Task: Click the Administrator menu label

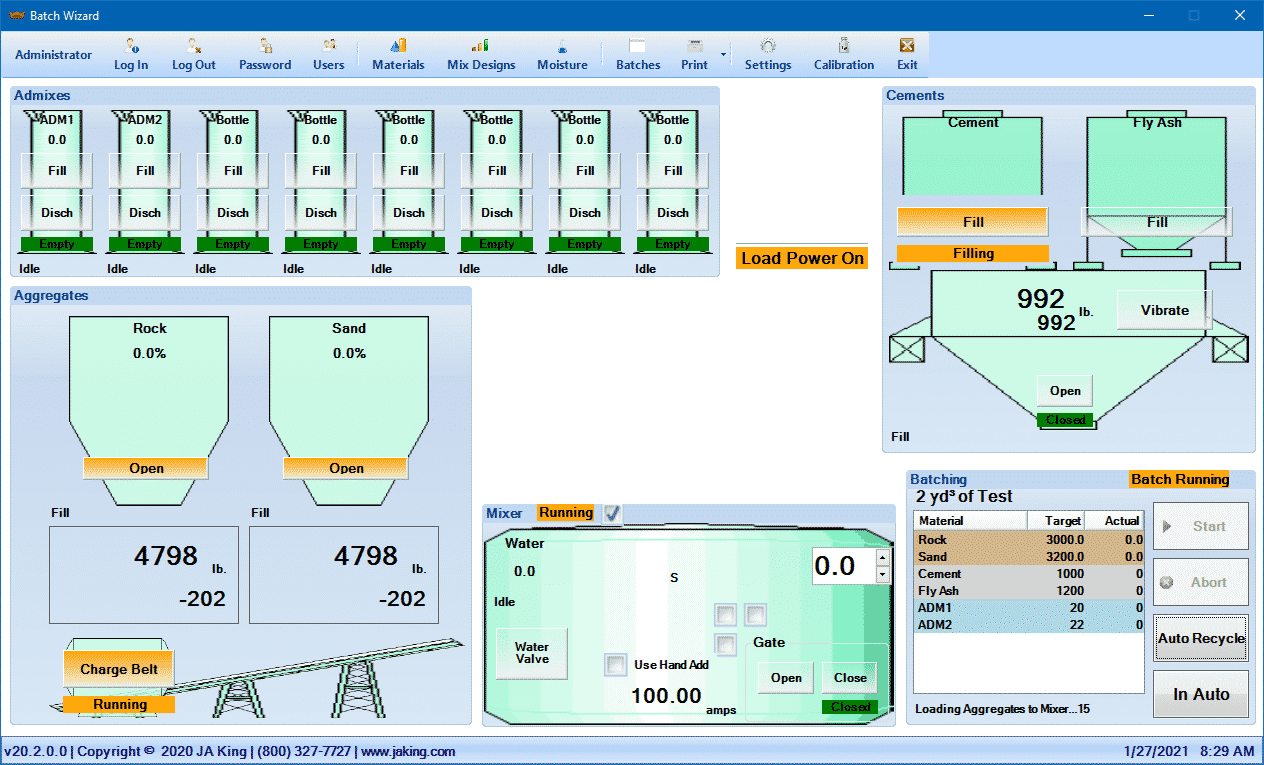Action: tap(53, 54)
